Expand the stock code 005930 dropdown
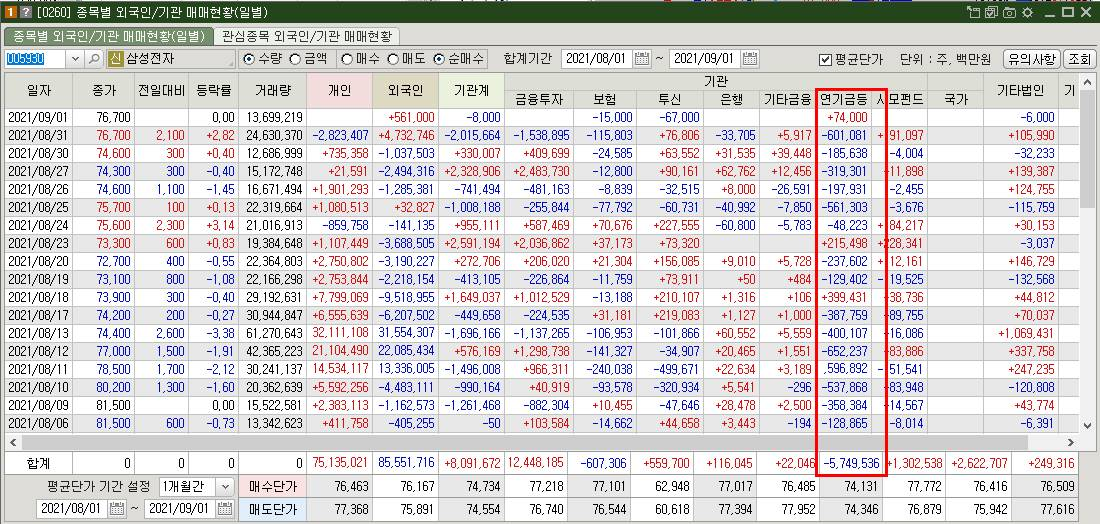Viewport: 1100px width, 524px height. [x=75, y=59]
